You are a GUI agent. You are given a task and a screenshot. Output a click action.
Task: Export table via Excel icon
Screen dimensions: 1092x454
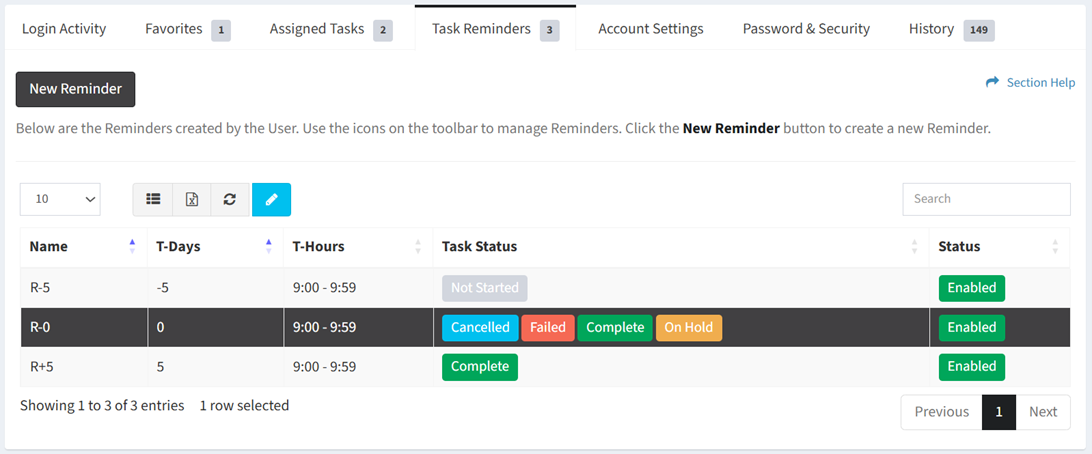click(x=192, y=199)
